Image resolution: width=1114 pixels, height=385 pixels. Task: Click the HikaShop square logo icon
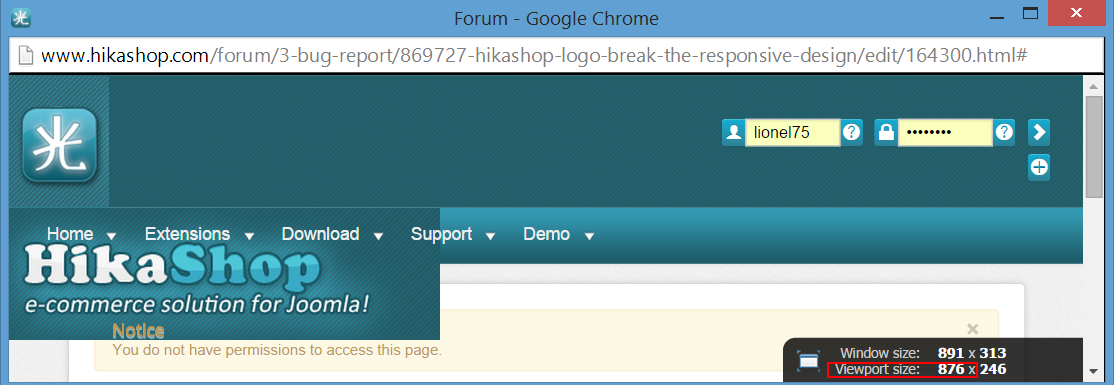click(60, 145)
